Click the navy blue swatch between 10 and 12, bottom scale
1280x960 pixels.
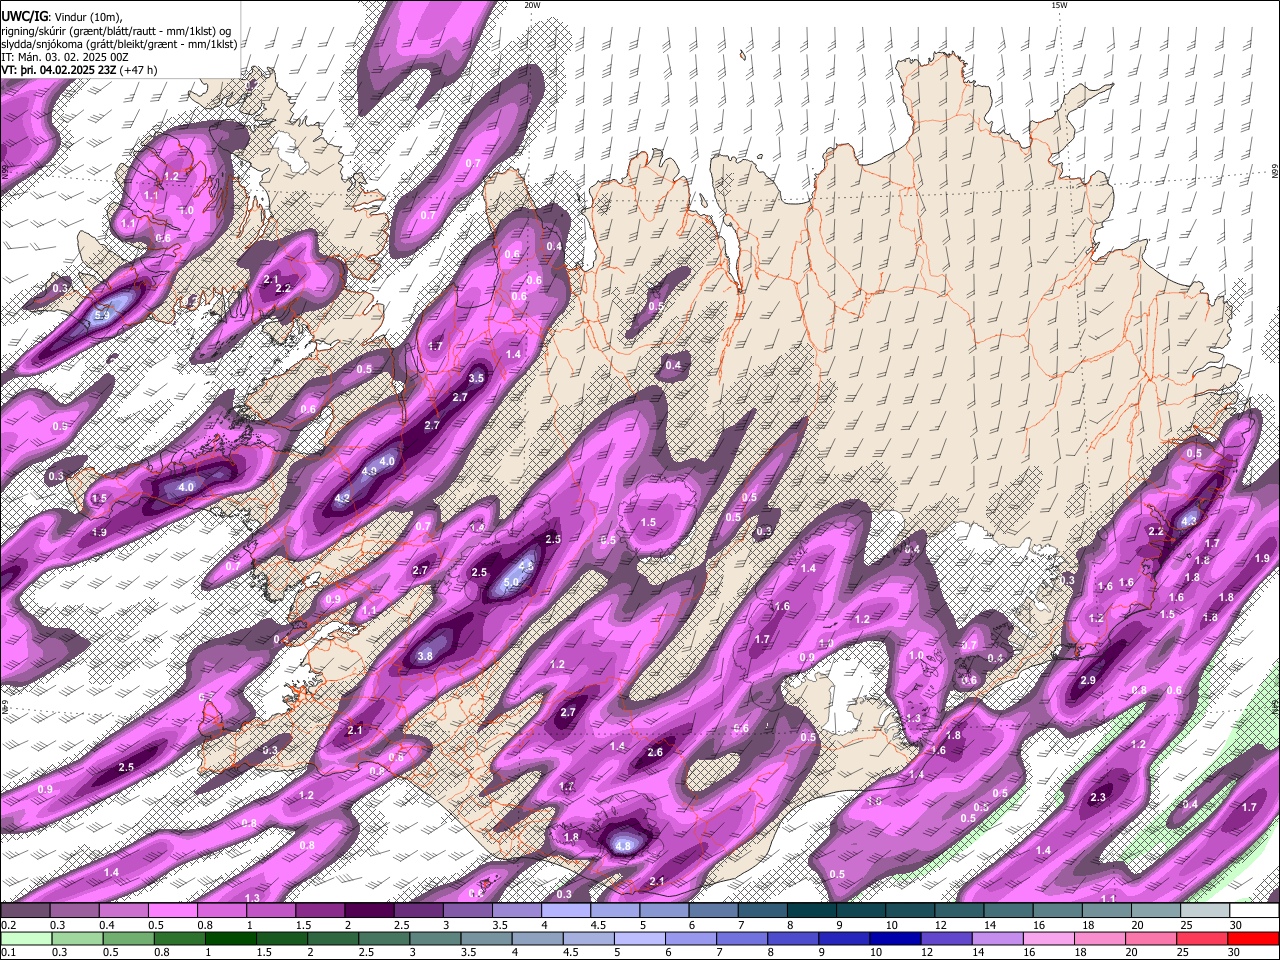[893, 938]
